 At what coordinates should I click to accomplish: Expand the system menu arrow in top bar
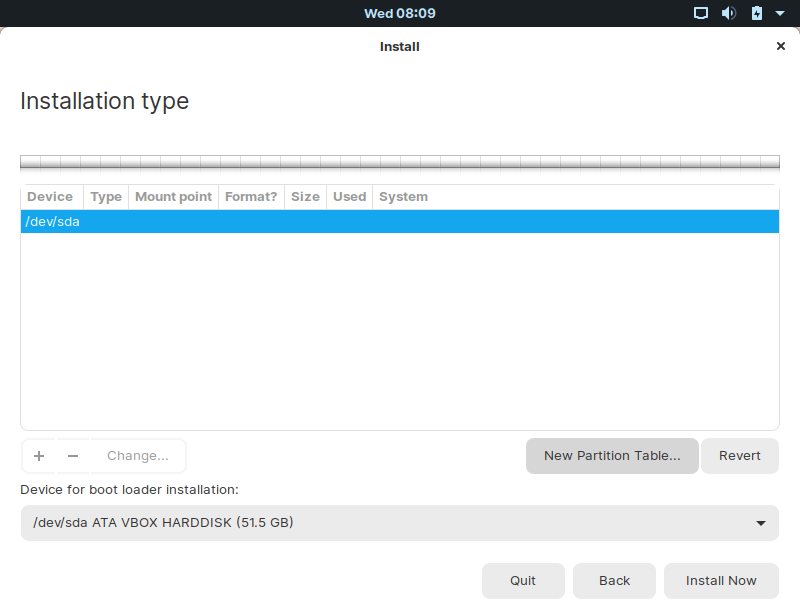coord(781,14)
